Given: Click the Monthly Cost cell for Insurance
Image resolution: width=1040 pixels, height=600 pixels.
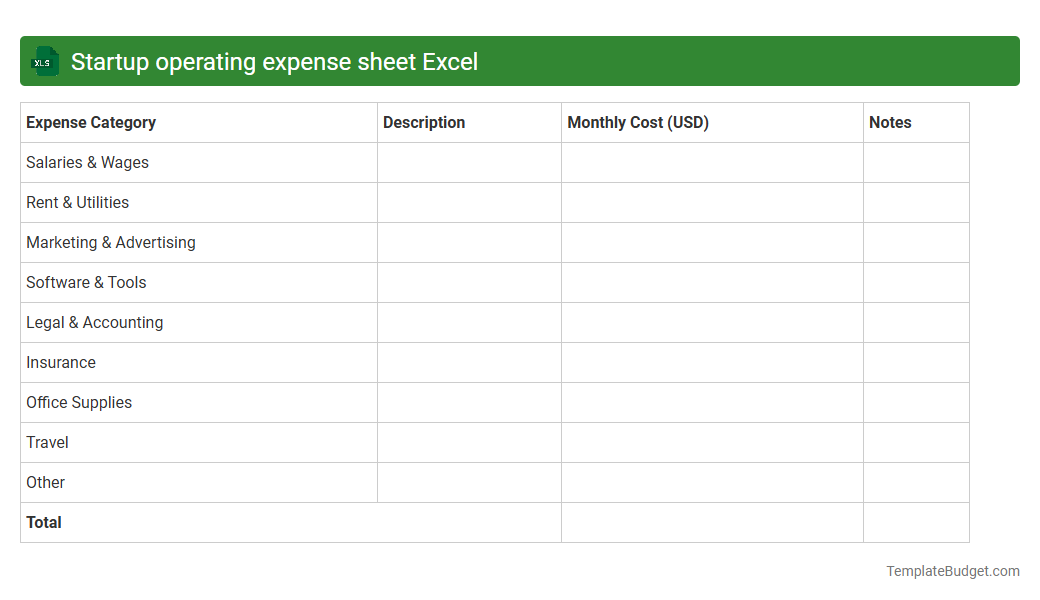Looking at the screenshot, I should [x=712, y=362].
